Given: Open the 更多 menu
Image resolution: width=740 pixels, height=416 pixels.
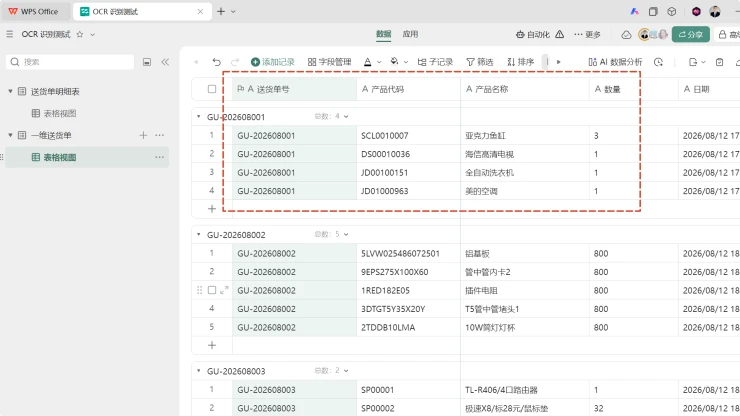Looking at the screenshot, I should 588,34.
